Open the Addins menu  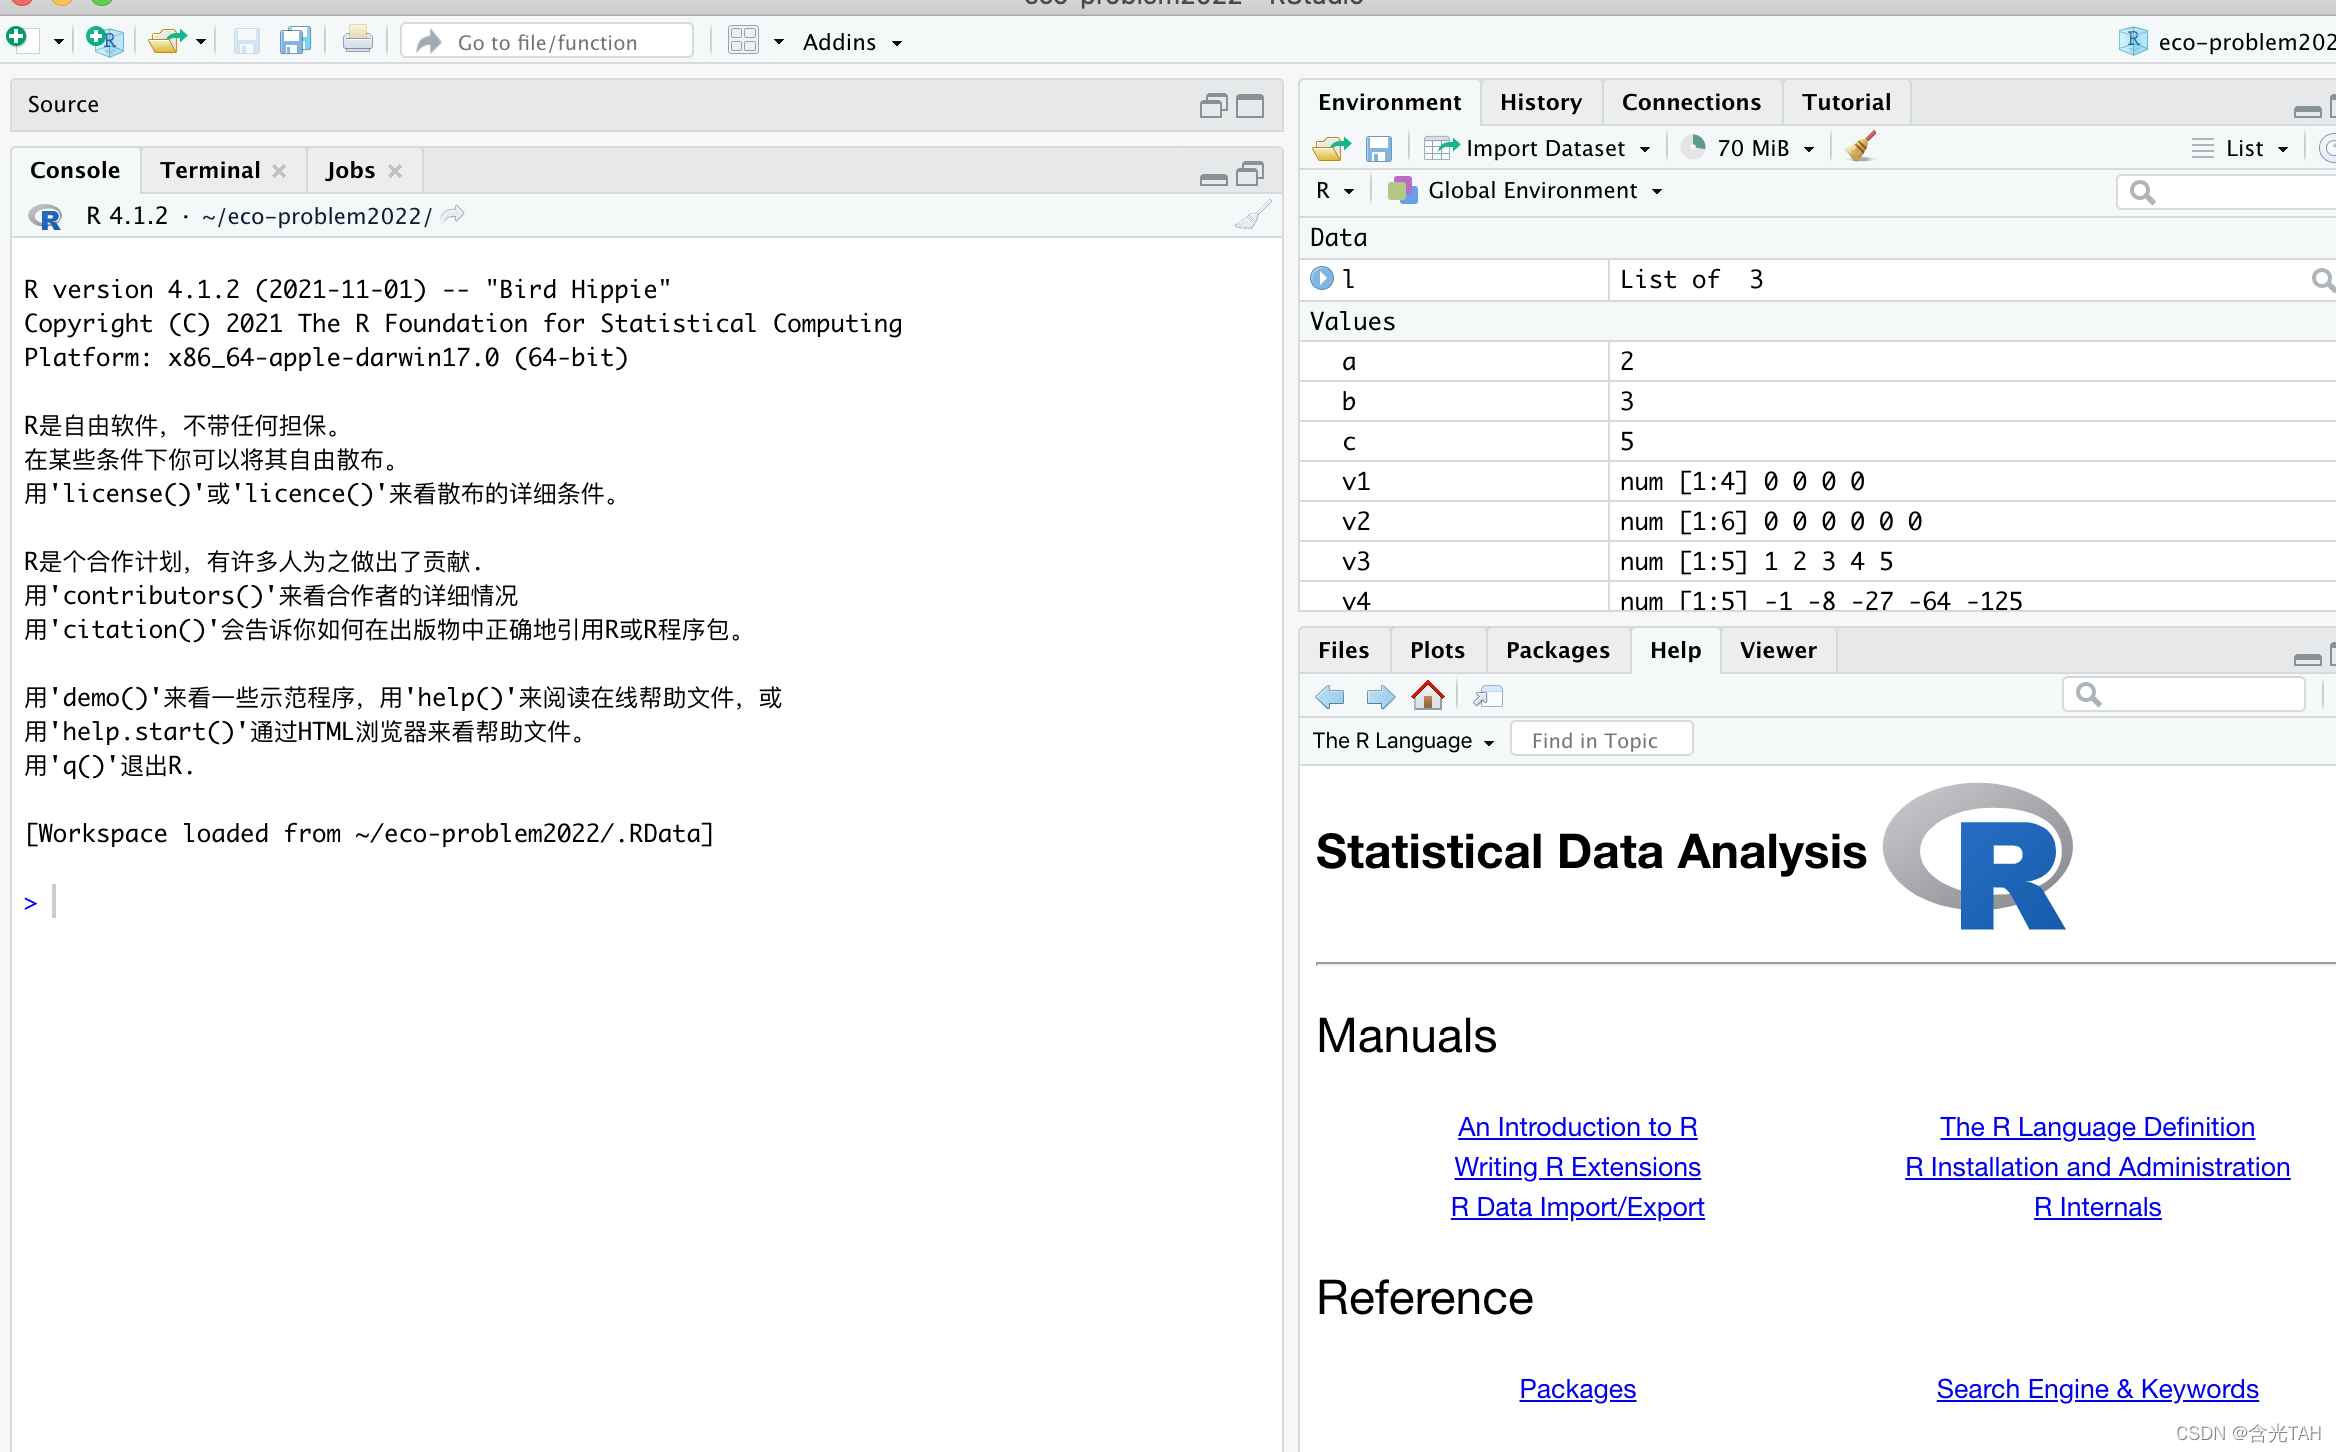(x=852, y=42)
